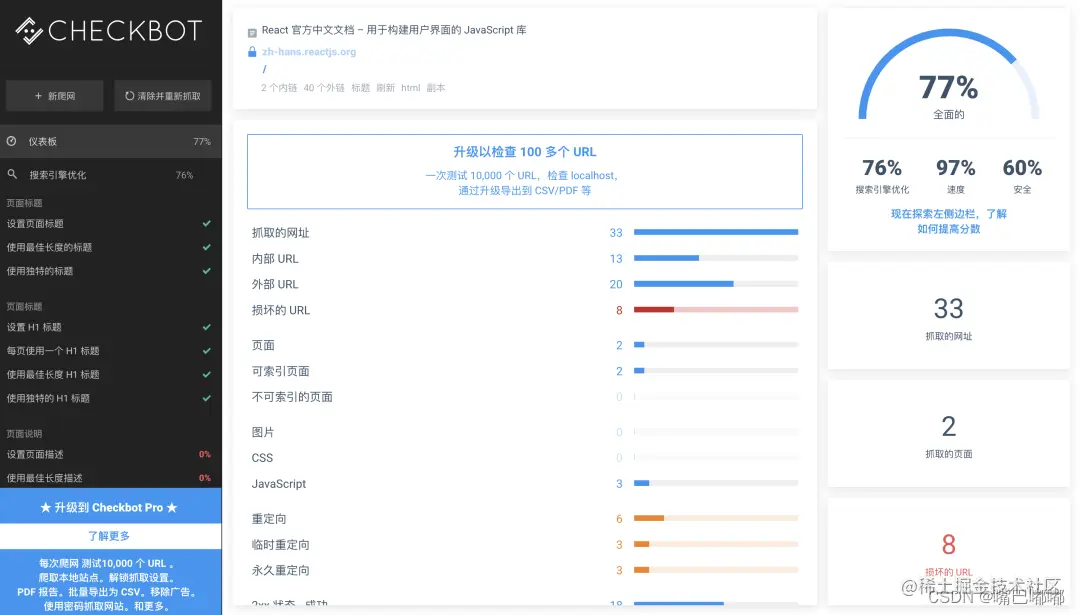Click the 抓取的网址 progress bar
The width and height of the screenshot is (1080, 615).
(715, 232)
